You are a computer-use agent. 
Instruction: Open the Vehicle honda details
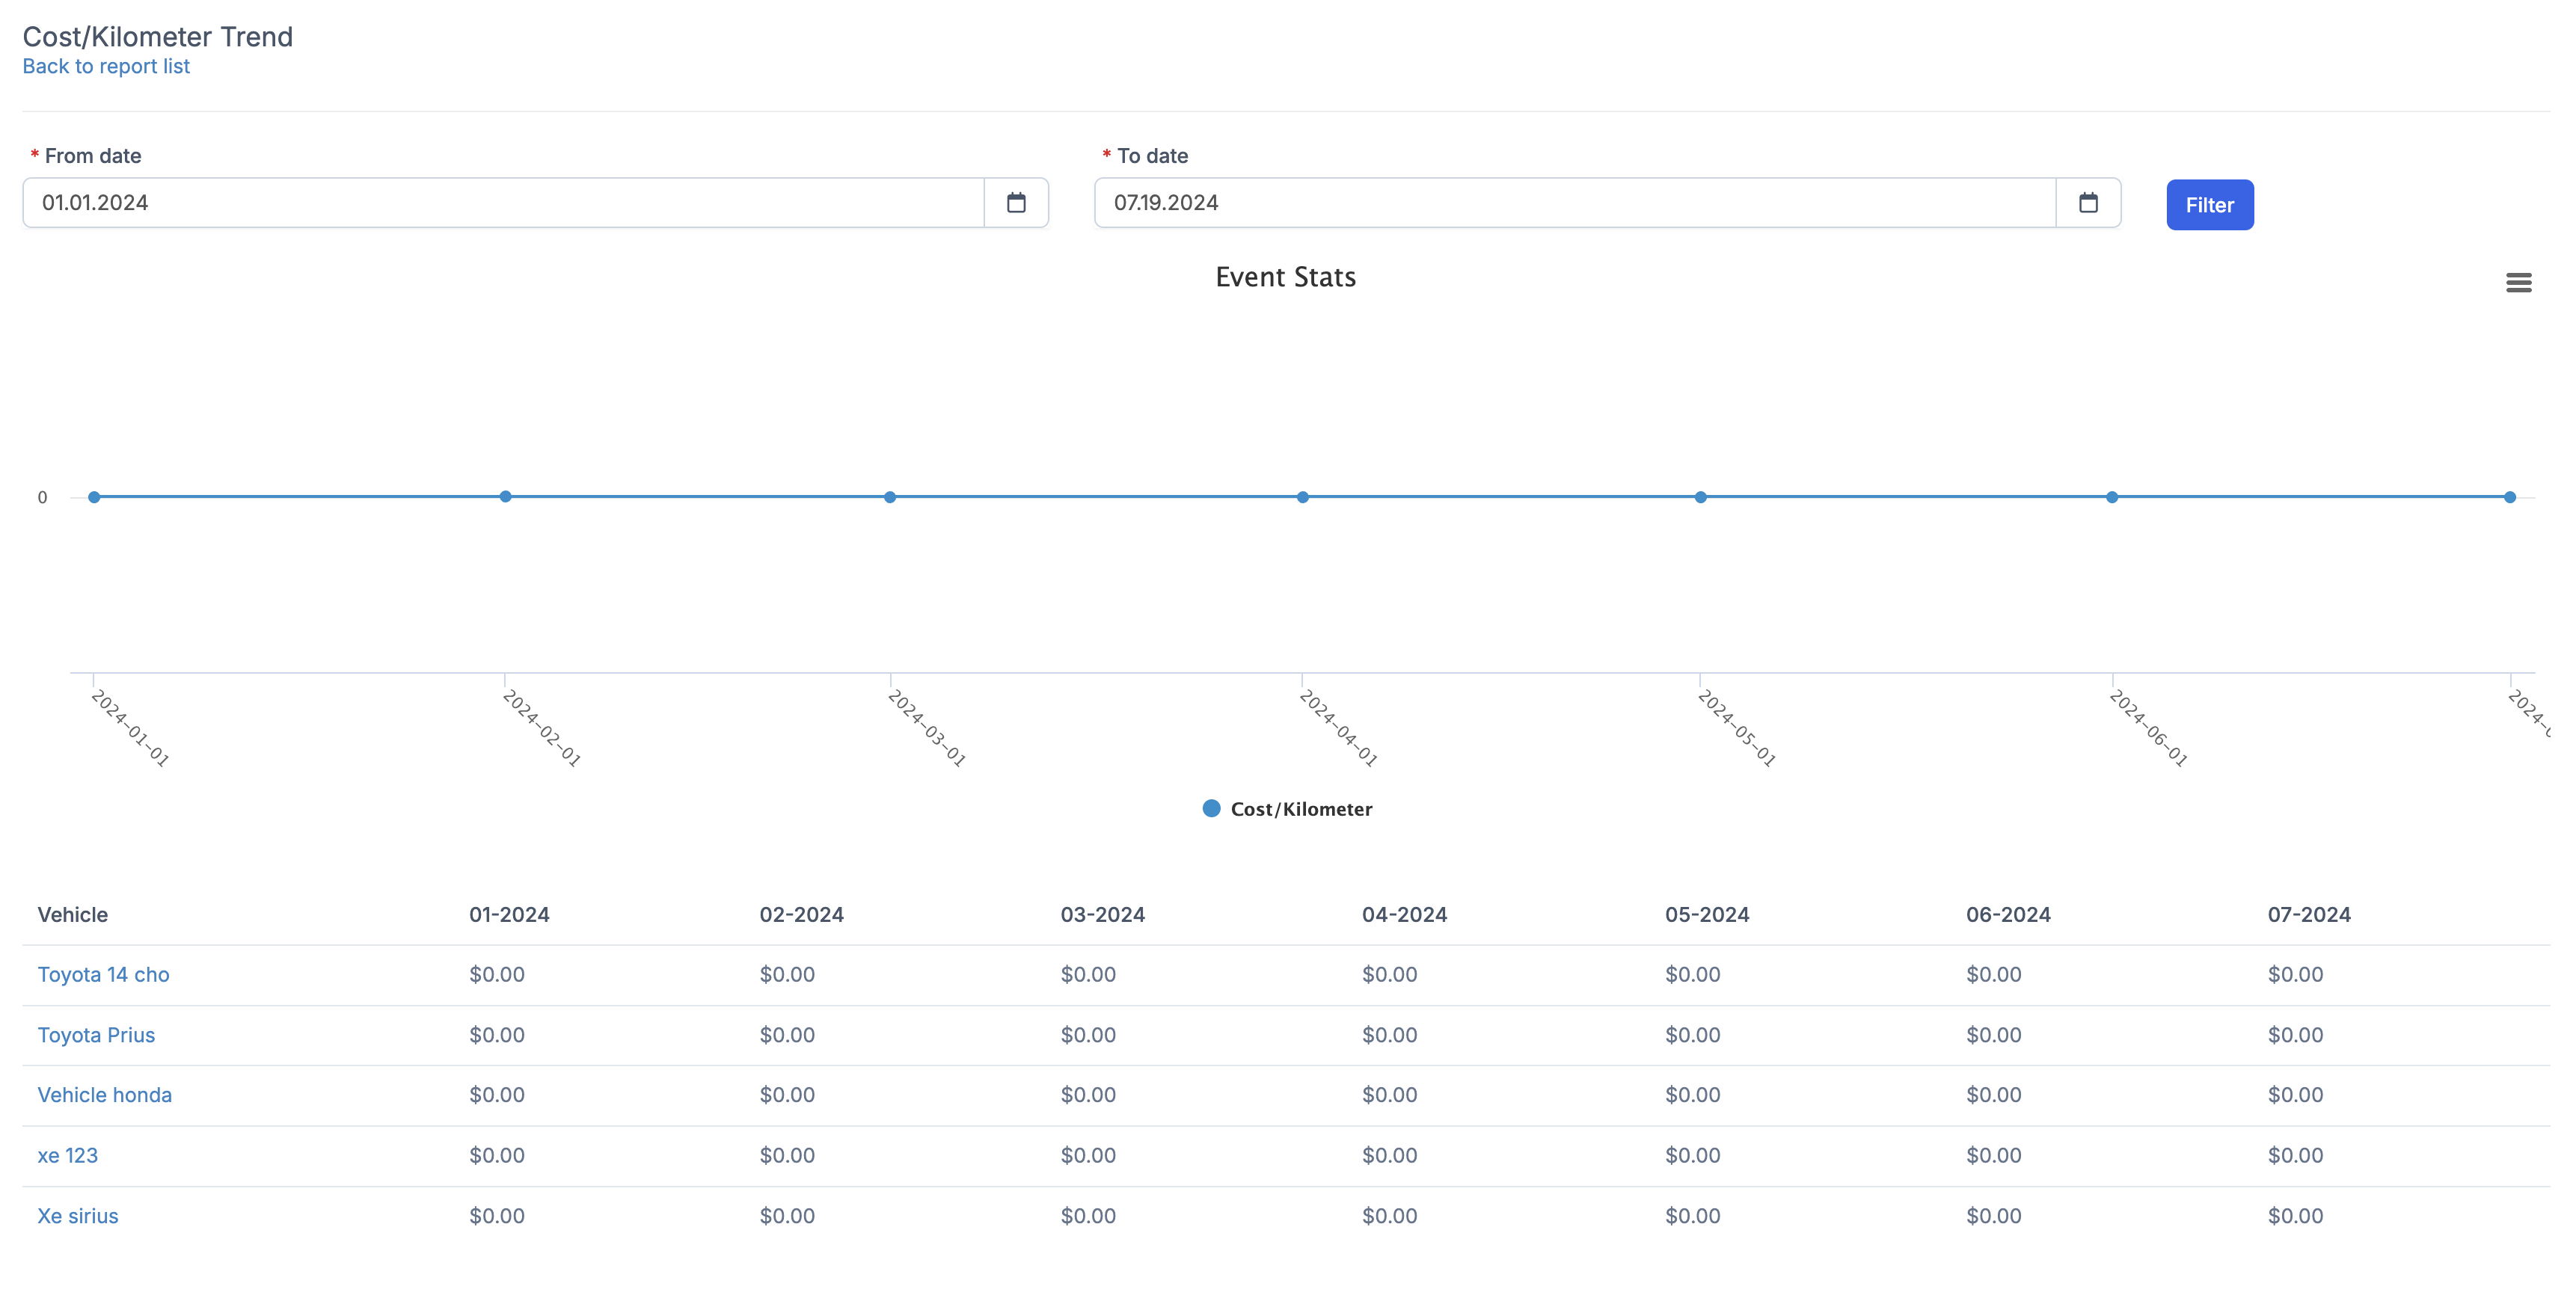tap(105, 1095)
